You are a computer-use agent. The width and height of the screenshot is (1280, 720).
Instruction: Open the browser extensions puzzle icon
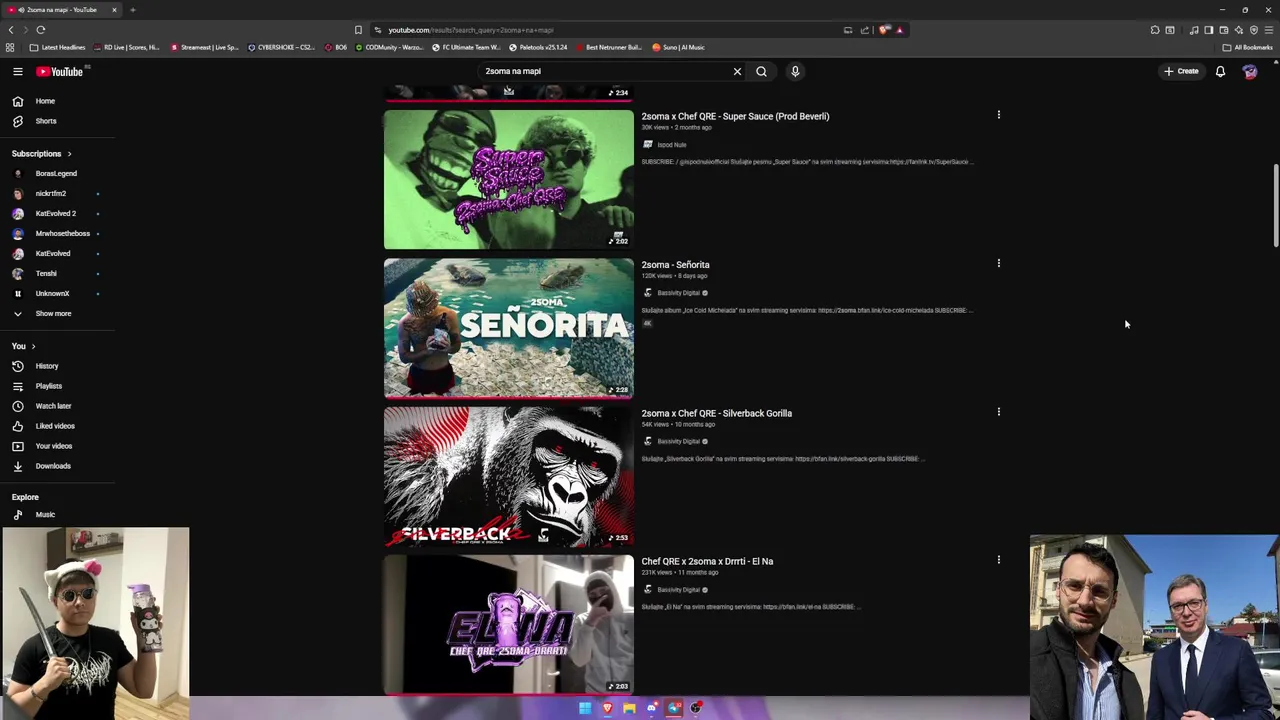[1155, 30]
